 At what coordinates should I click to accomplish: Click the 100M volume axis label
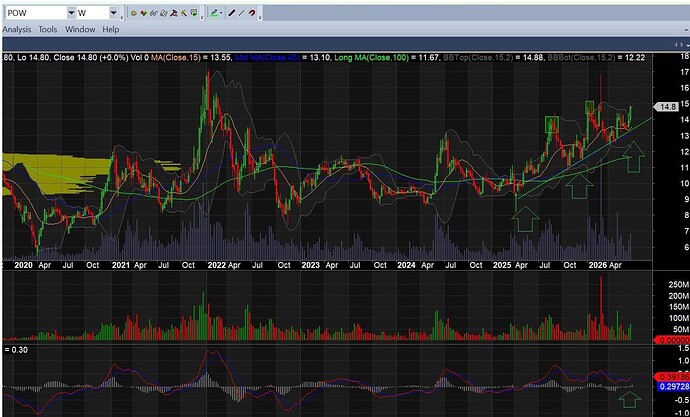679,318
